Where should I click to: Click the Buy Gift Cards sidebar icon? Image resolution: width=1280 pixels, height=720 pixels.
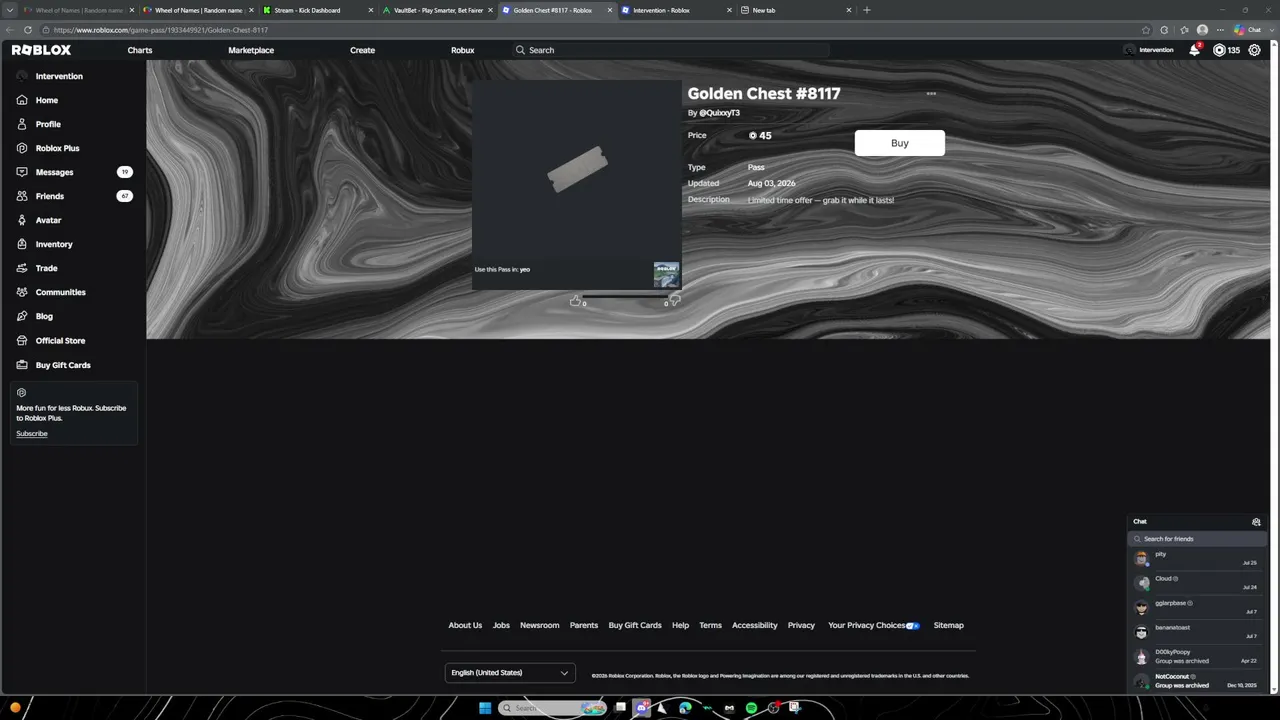click(22, 365)
